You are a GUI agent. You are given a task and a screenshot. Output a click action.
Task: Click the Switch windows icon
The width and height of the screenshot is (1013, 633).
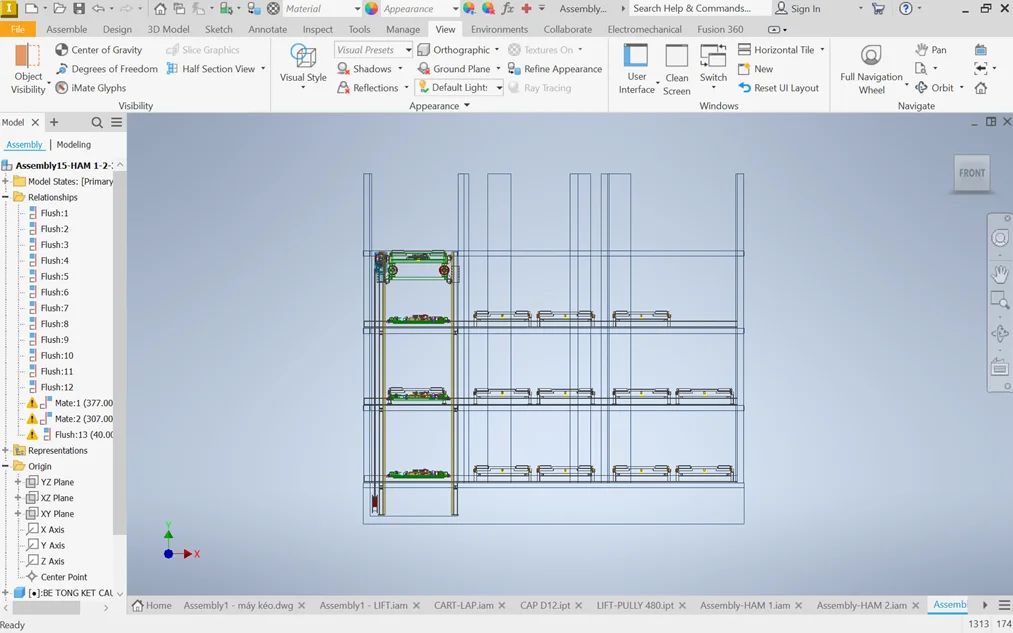click(713, 56)
